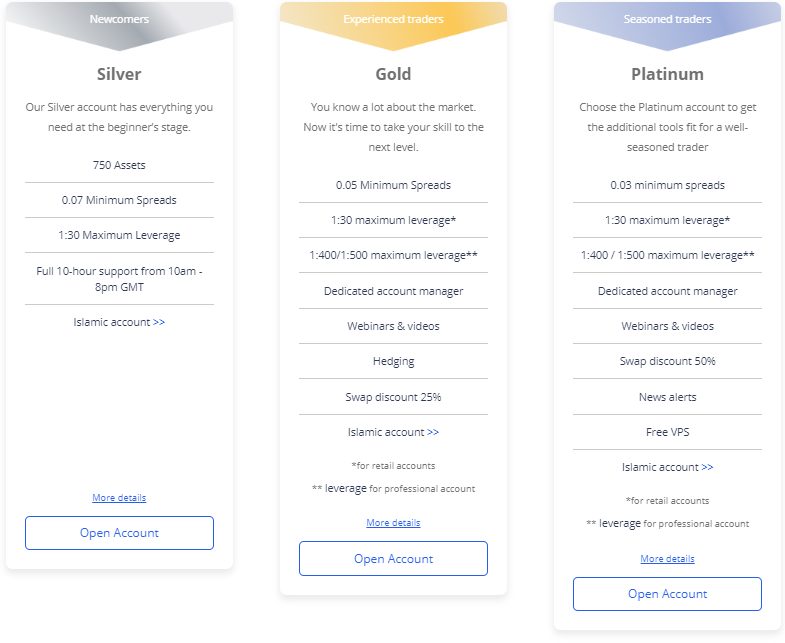
Task: Click the Platinum plan title
Action: click(x=667, y=74)
